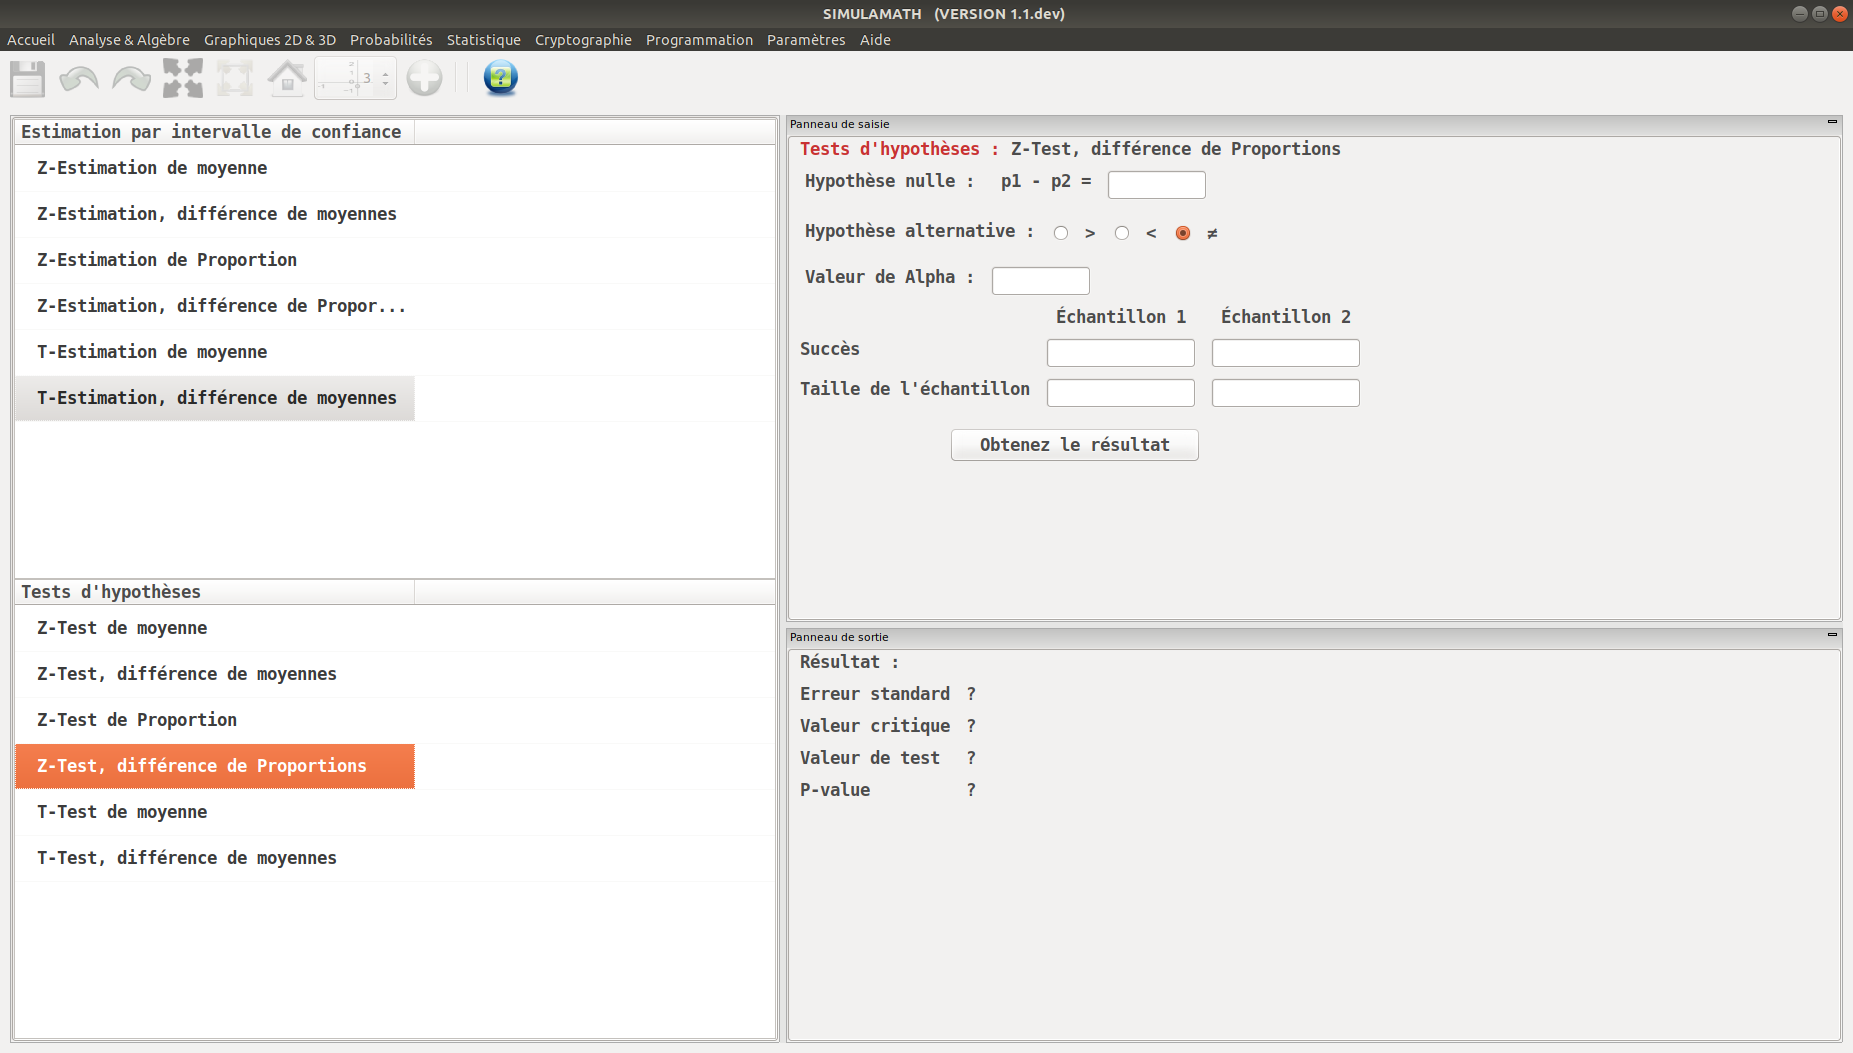The width and height of the screenshot is (1853, 1053).
Task: Click the round plus toolbar icon
Action: point(424,78)
